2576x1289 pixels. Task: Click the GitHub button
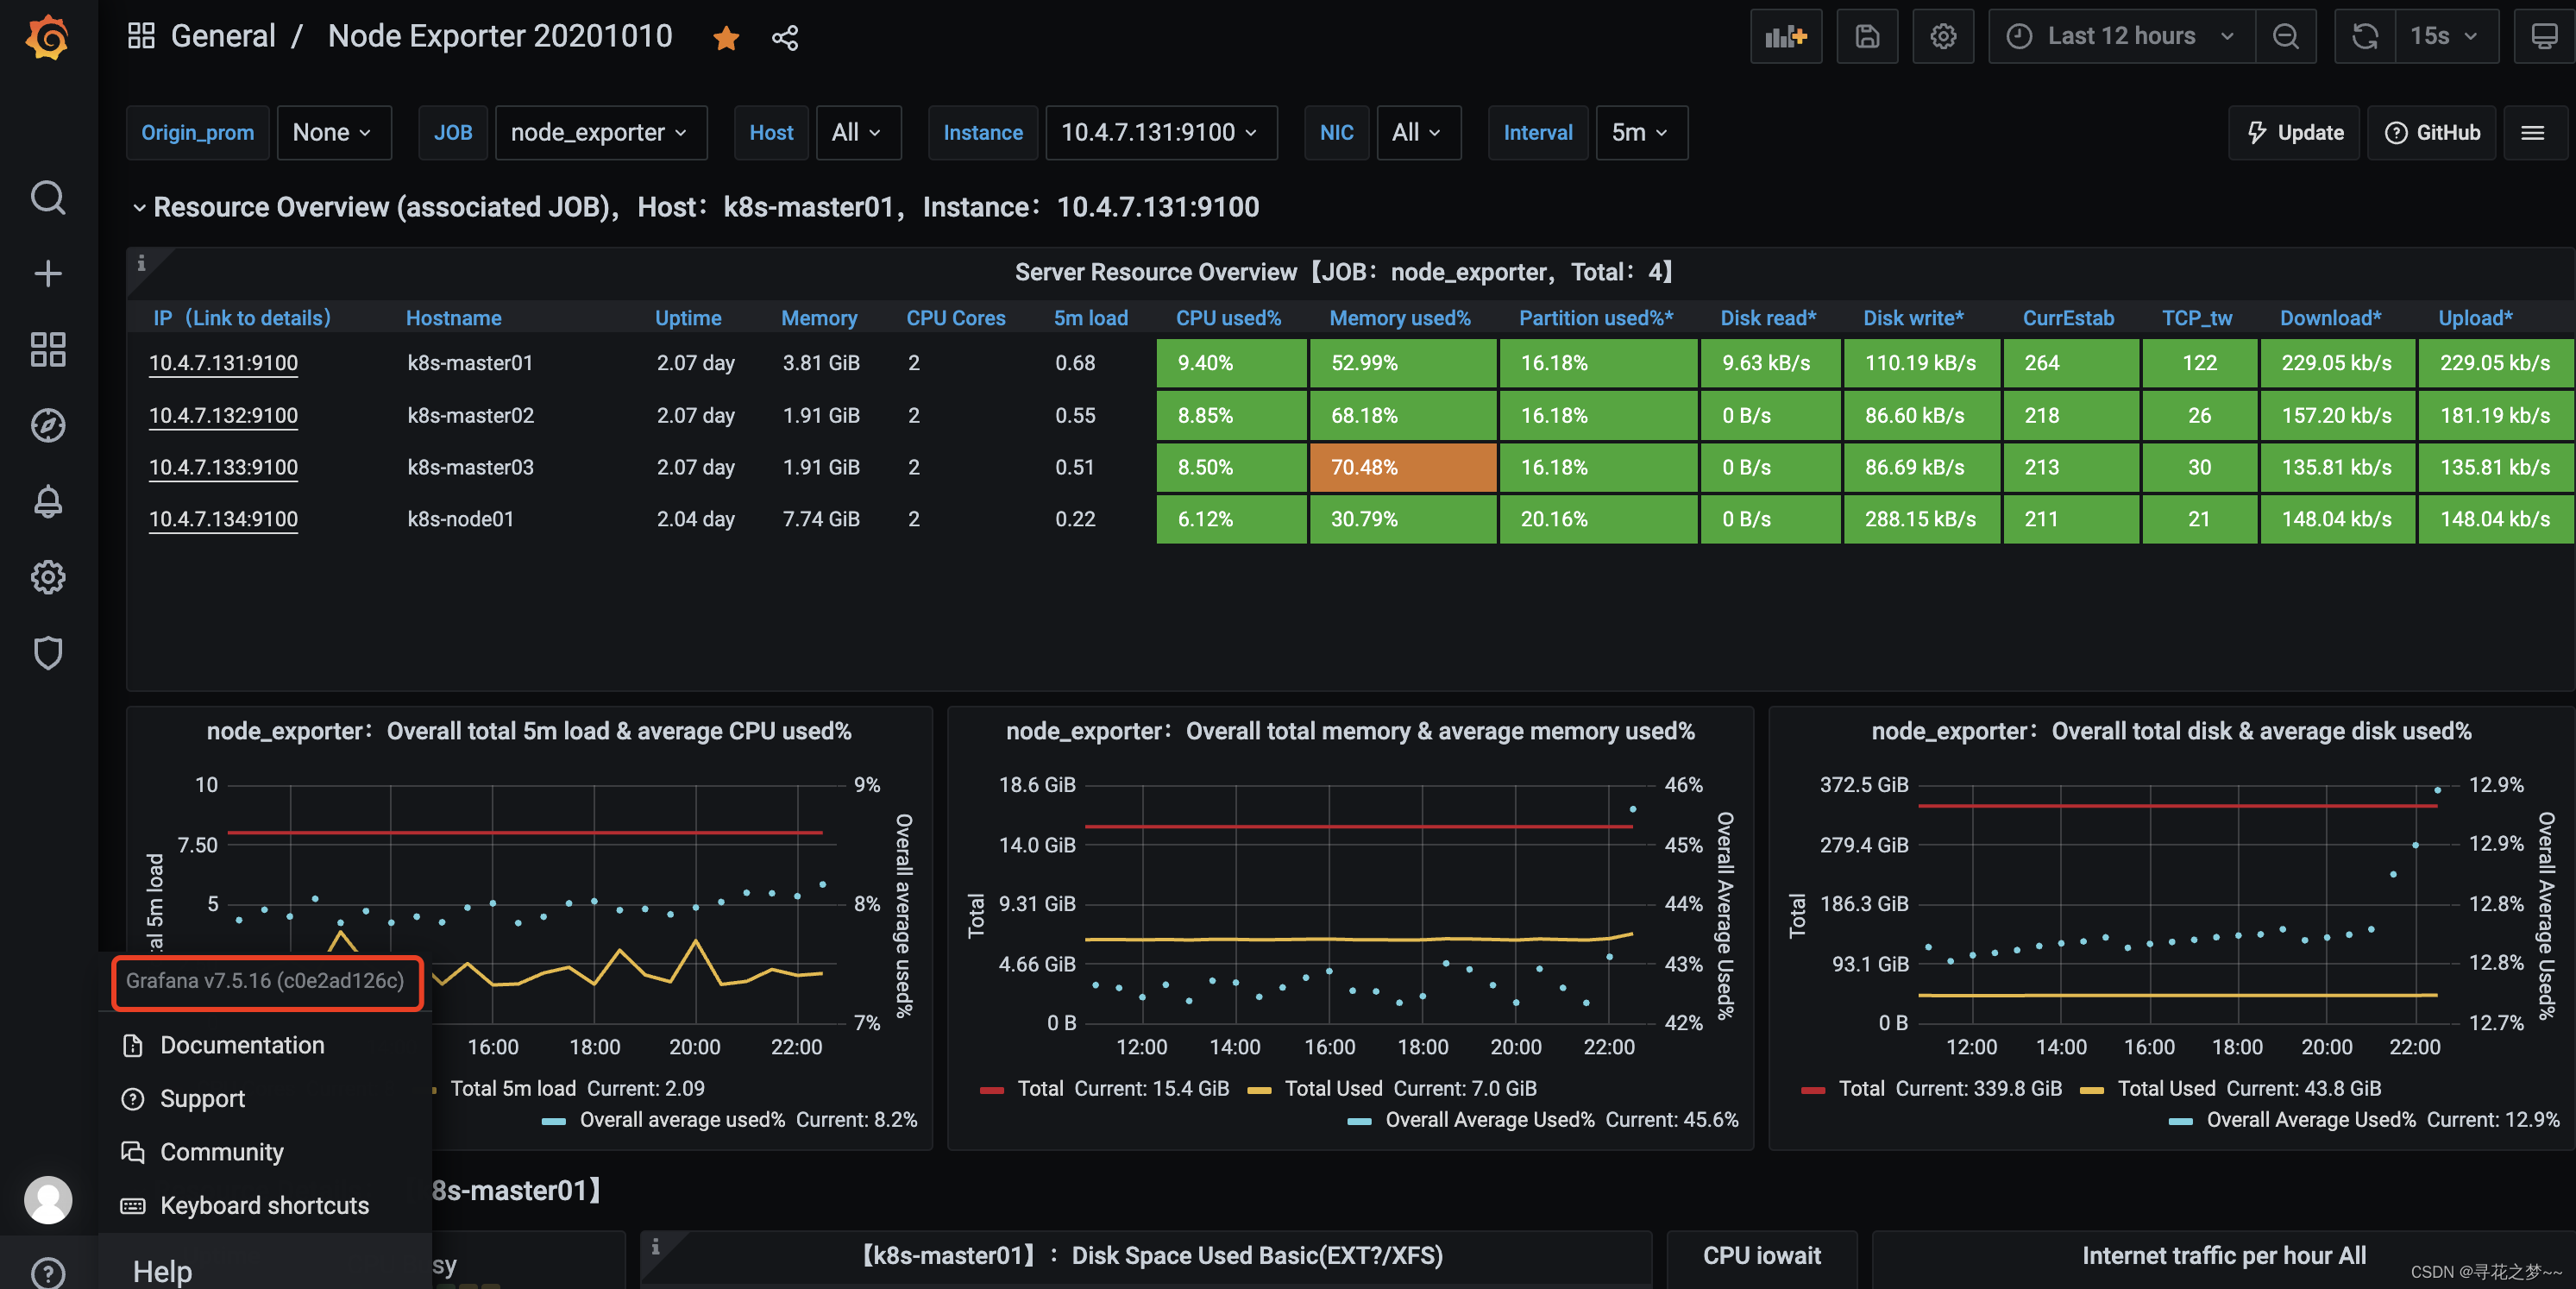pos(2432,133)
